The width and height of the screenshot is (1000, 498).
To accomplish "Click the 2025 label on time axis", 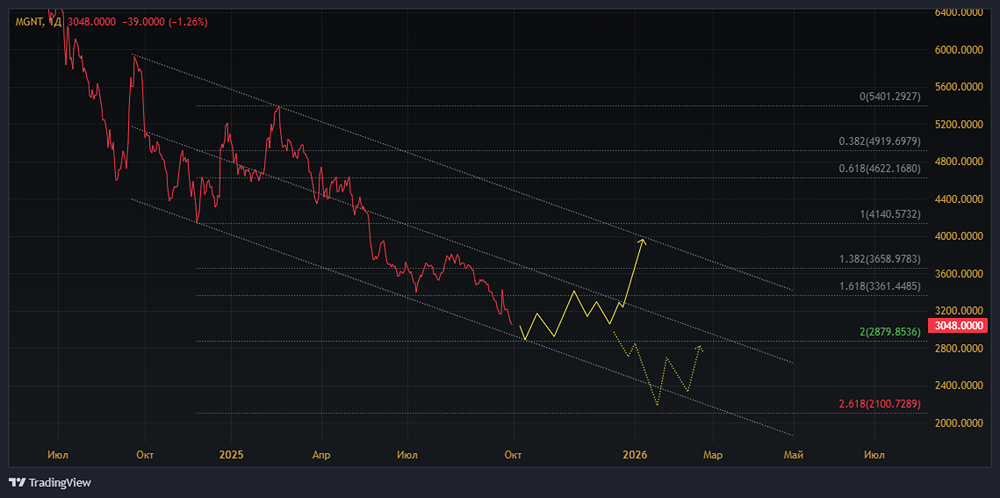I will (231, 455).
